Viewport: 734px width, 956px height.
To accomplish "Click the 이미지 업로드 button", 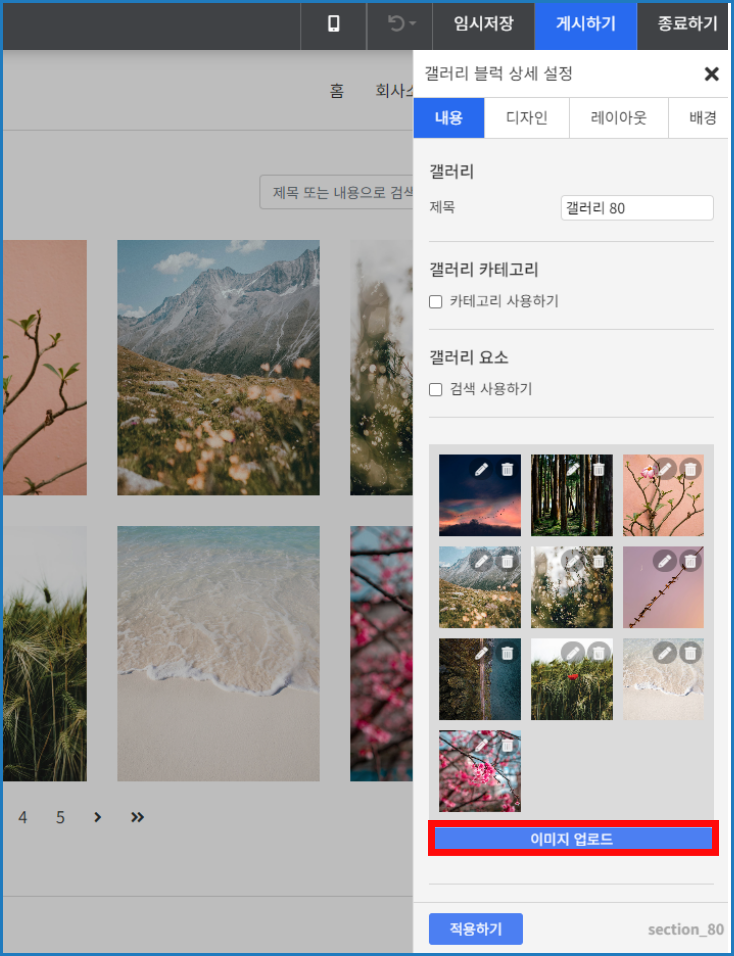I will click(x=573, y=839).
